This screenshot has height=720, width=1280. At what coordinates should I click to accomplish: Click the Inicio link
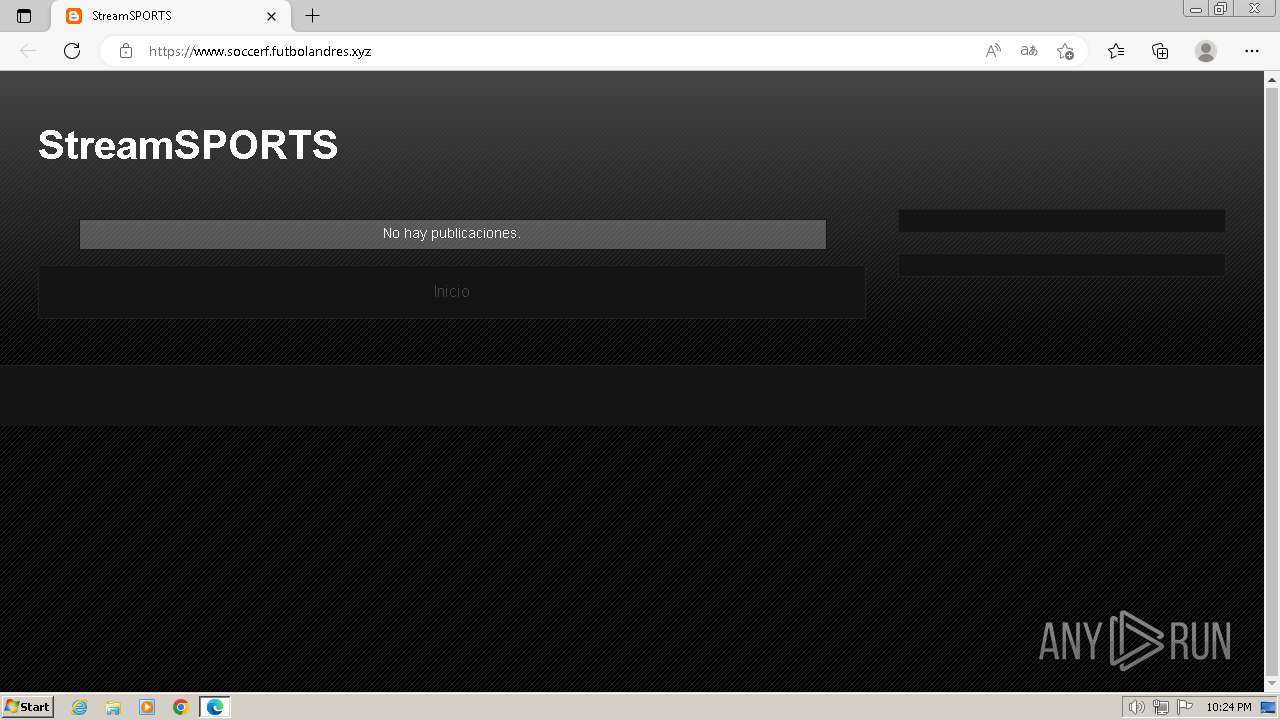pos(452,292)
